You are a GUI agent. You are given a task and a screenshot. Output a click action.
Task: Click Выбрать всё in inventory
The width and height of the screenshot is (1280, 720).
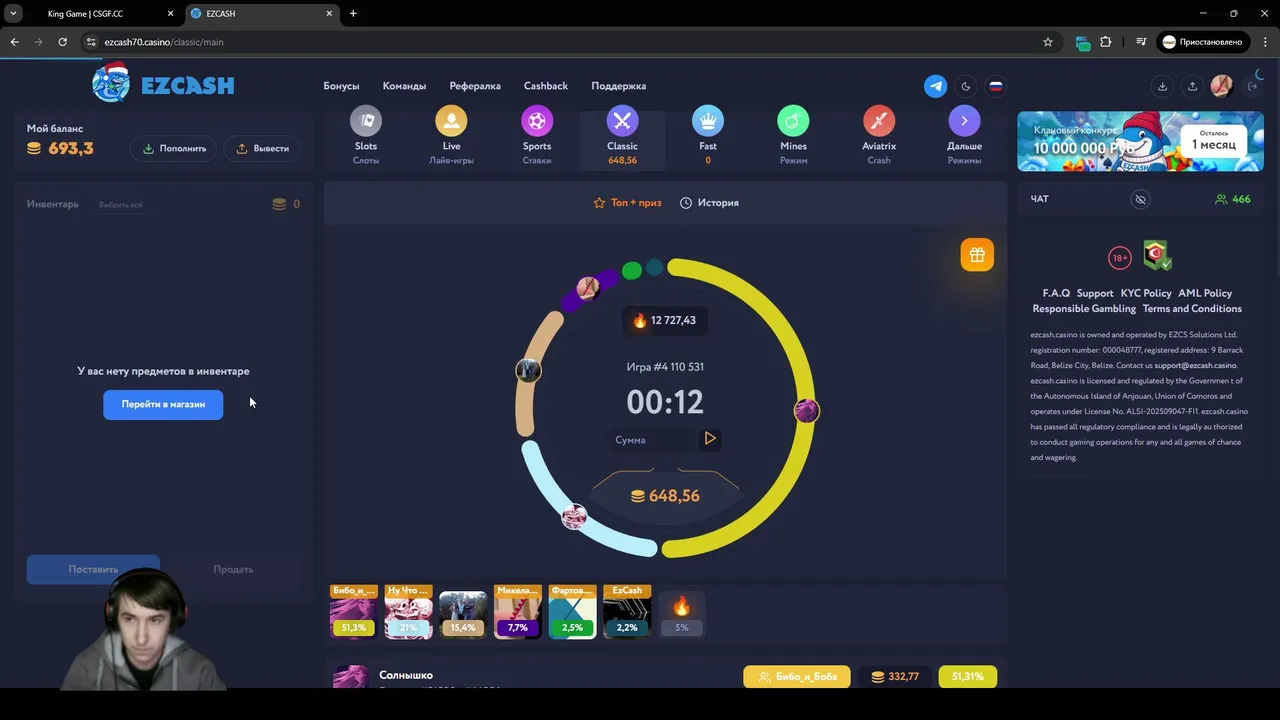pyautogui.click(x=120, y=205)
